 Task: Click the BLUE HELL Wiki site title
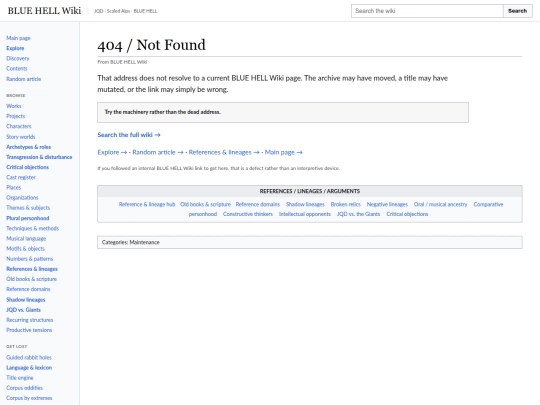44,11
